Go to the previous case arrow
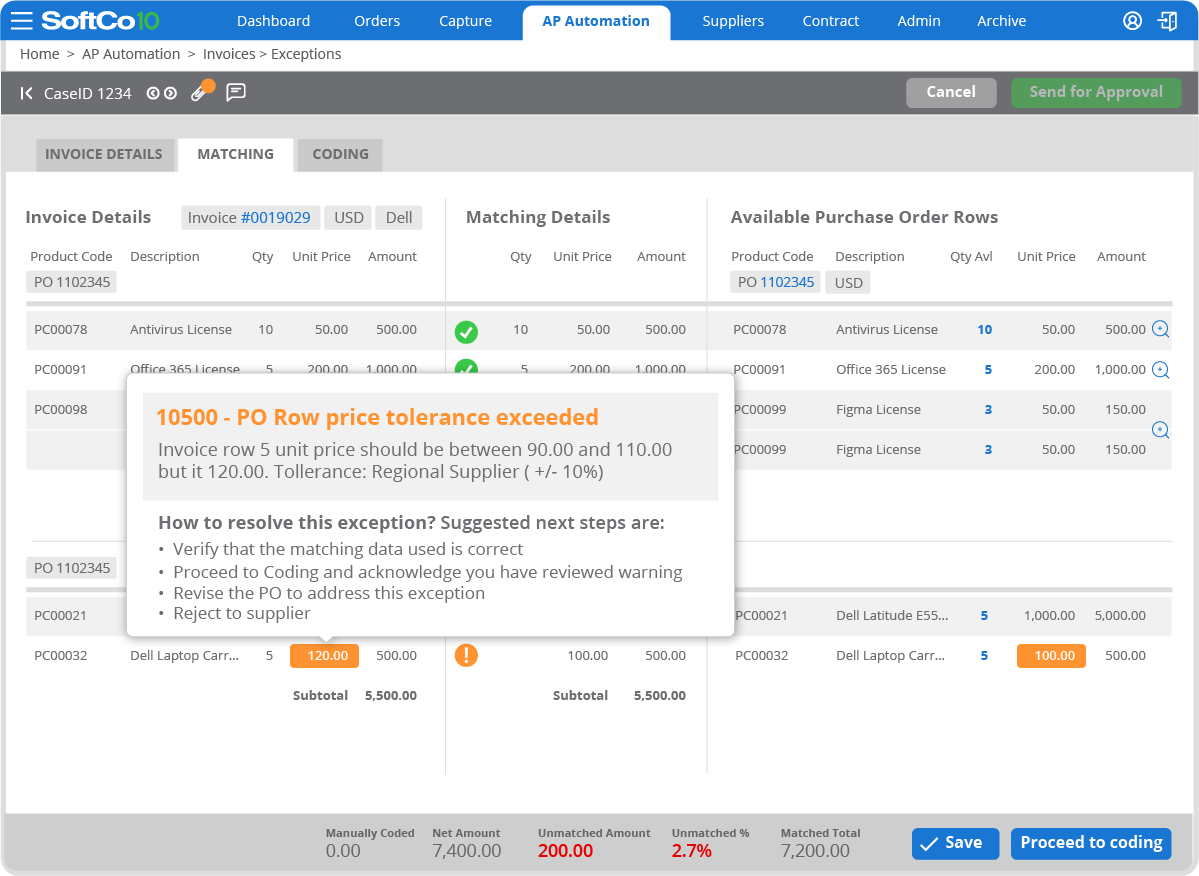 tap(153, 93)
